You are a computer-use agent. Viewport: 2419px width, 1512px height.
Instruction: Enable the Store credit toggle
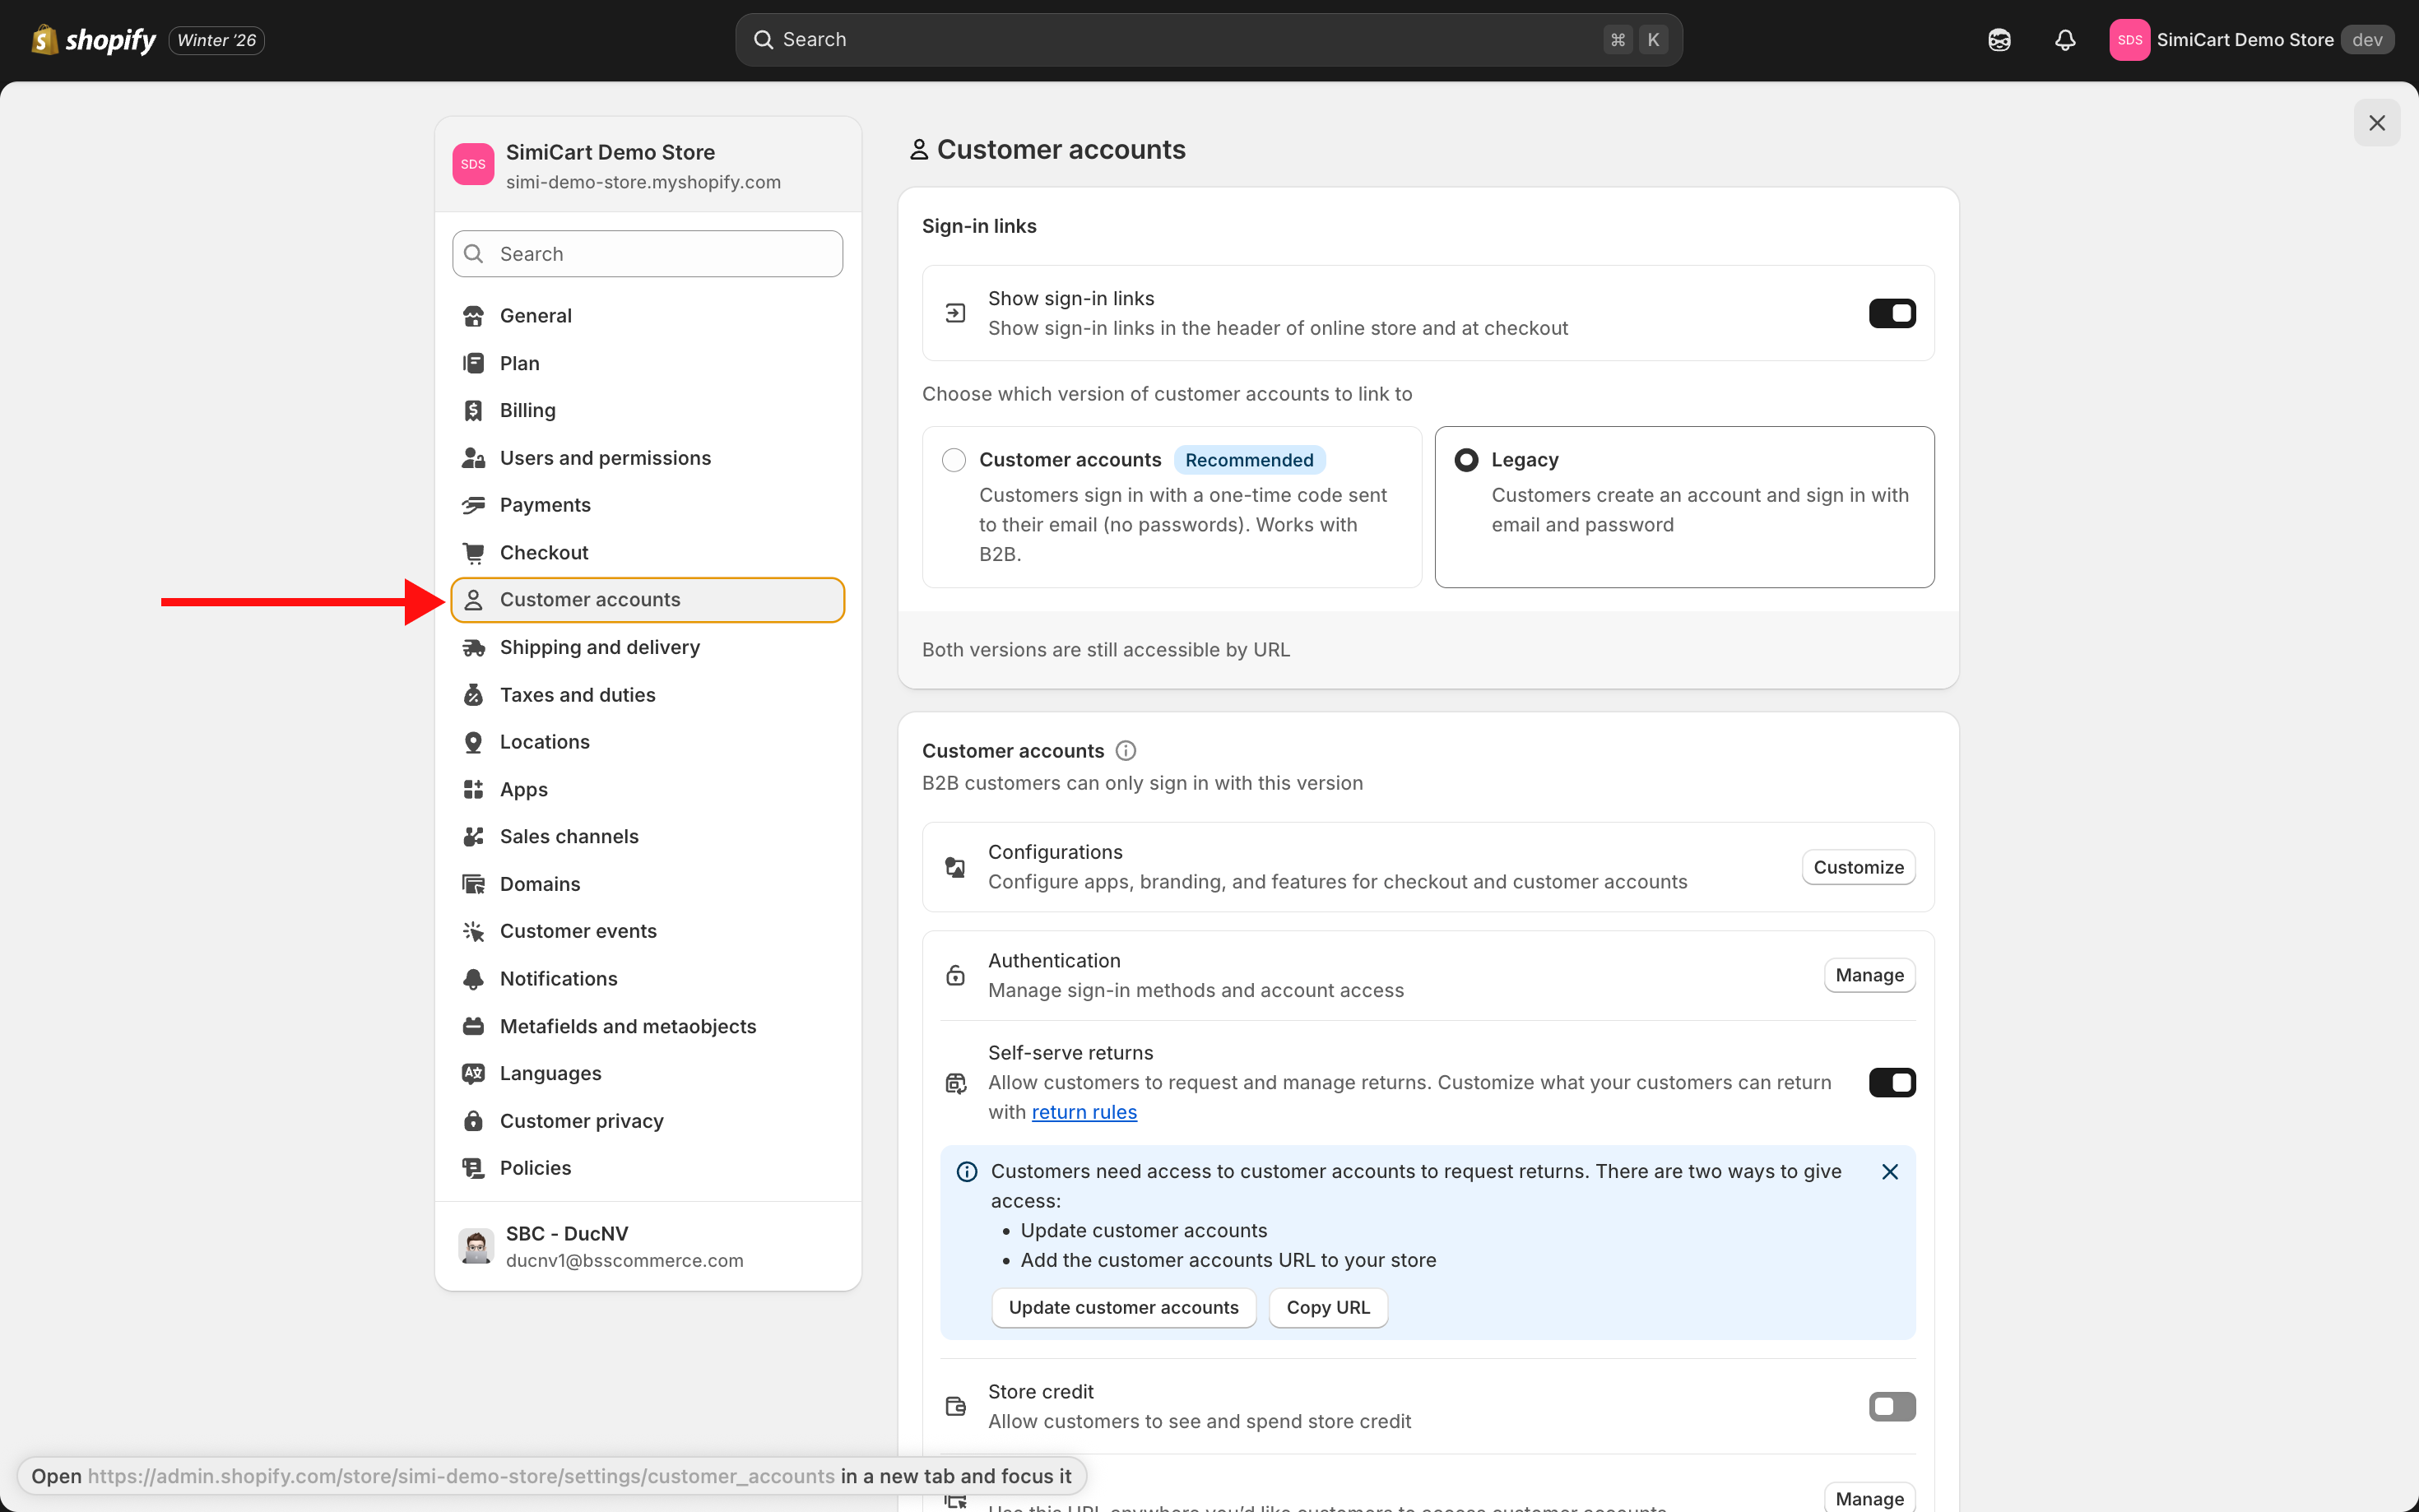[x=1891, y=1406]
